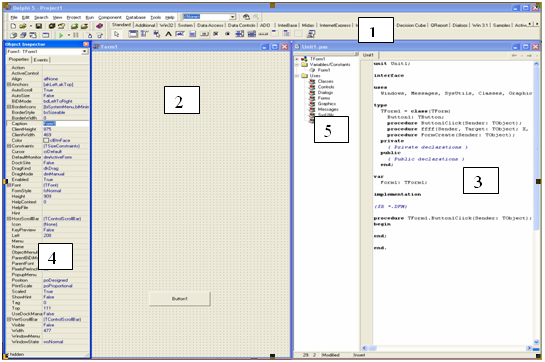
Task: Click the Save All toolbar icon
Action: 52,26
